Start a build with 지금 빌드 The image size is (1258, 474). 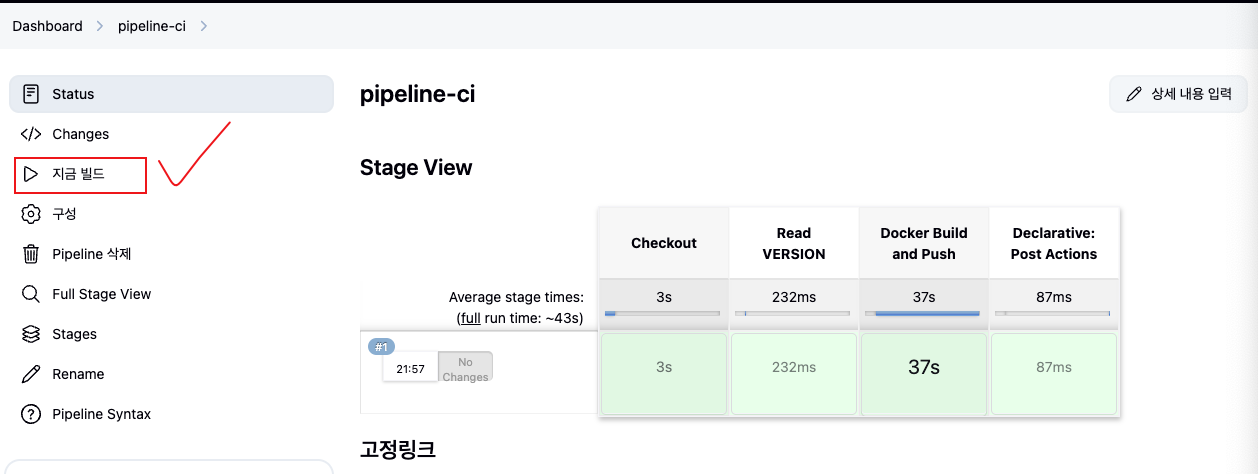171,174
